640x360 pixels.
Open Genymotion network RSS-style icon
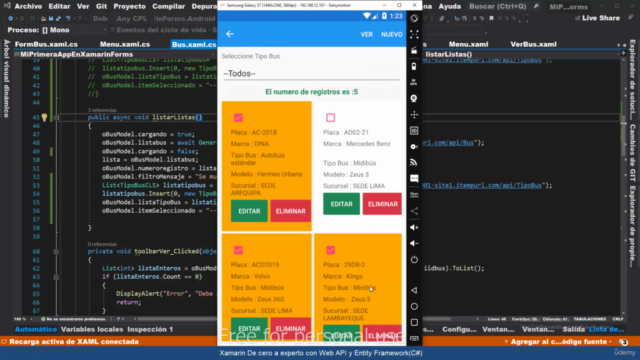click(414, 162)
